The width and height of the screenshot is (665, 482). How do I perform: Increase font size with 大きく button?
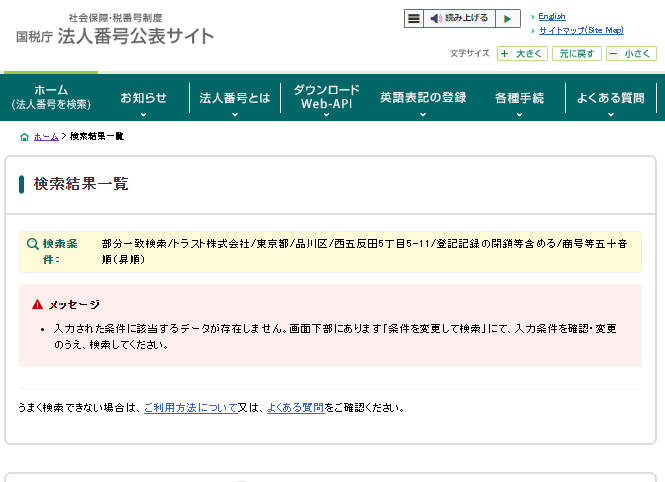point(522,54)
